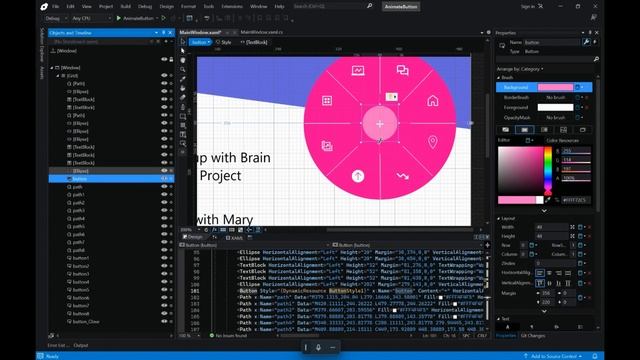This screenshot has width=640, height=360.
Task: Toggle visibility eye of path8
Action: coord(164,250)
